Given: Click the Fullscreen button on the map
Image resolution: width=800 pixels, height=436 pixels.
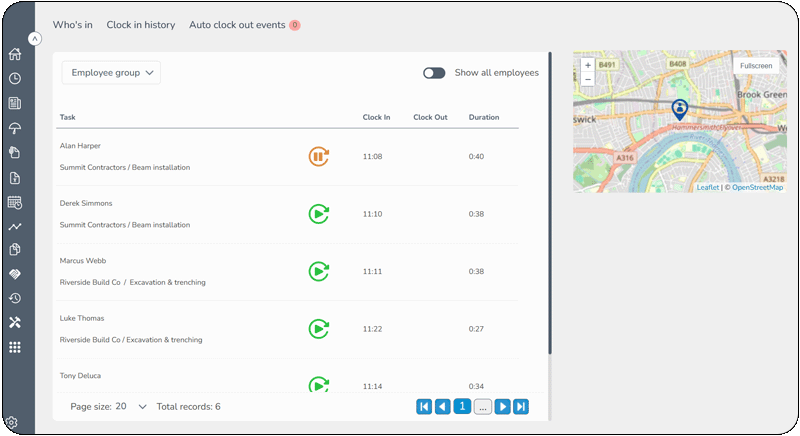Looking at the screenshot, I should pos(756,66).
